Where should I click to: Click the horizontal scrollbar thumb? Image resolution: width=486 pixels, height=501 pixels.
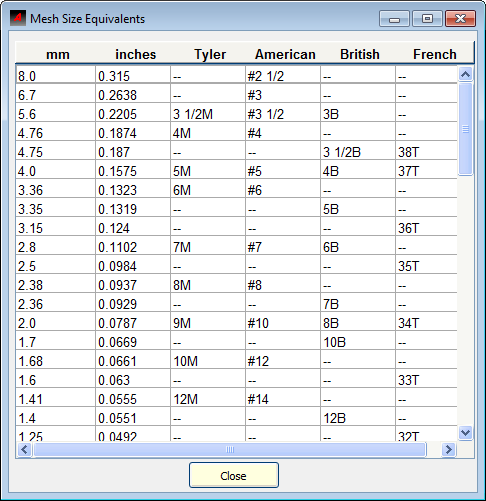click(x=230, y=450)
